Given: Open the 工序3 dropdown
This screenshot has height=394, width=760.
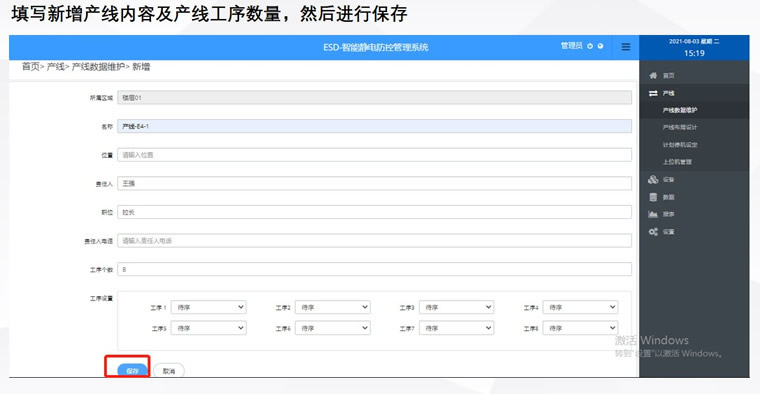Looking at the screenshot, I should (x=457, y=307).
